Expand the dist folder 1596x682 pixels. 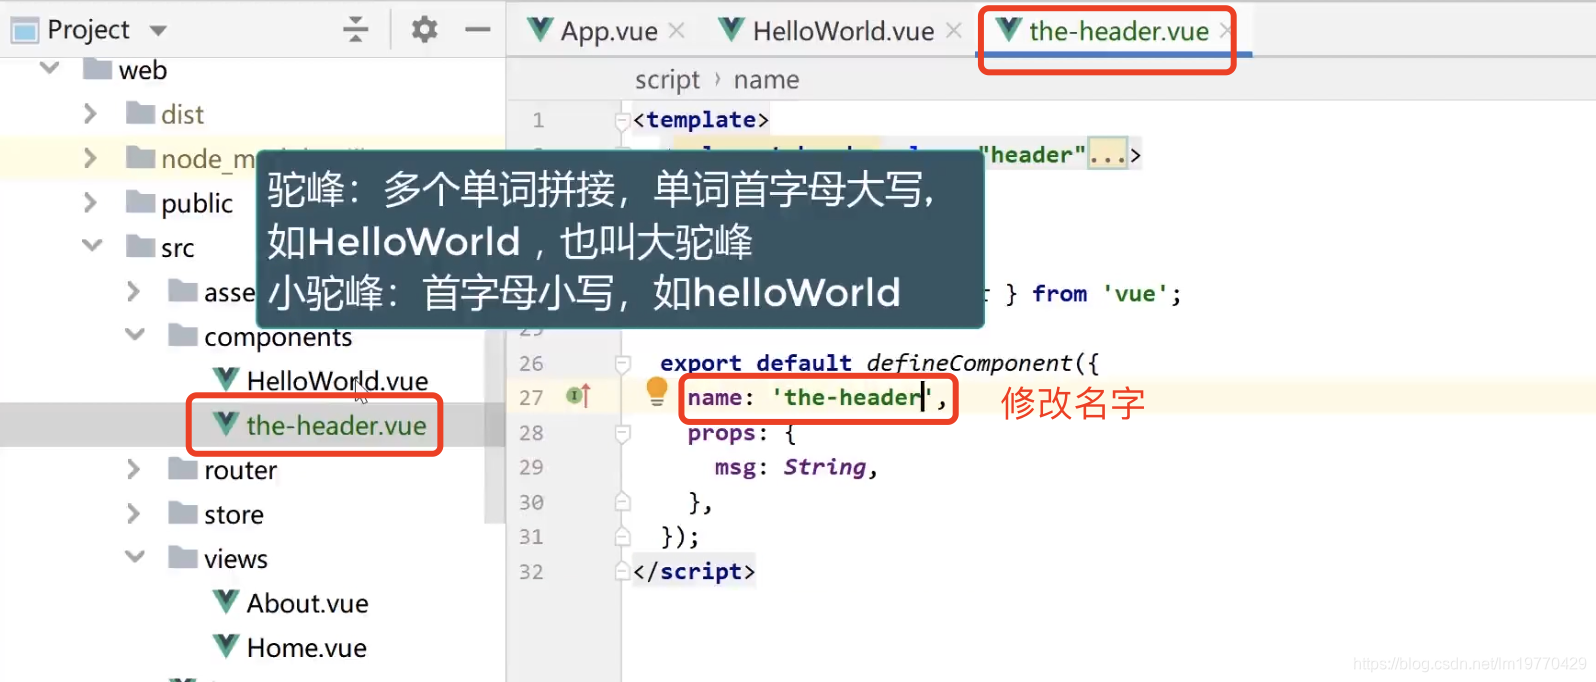pyautogui.click(x=90, y=114)
